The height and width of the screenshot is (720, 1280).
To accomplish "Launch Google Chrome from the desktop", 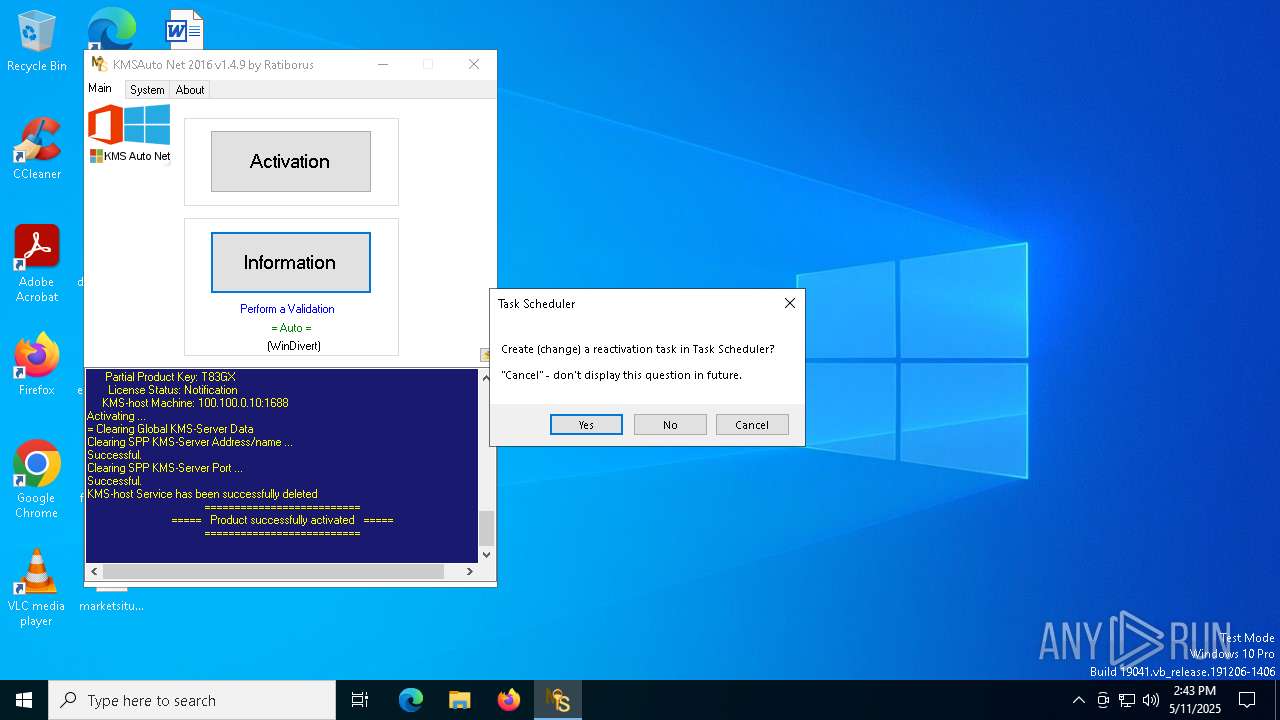I will pyautogui.click(x=37, y=480).
